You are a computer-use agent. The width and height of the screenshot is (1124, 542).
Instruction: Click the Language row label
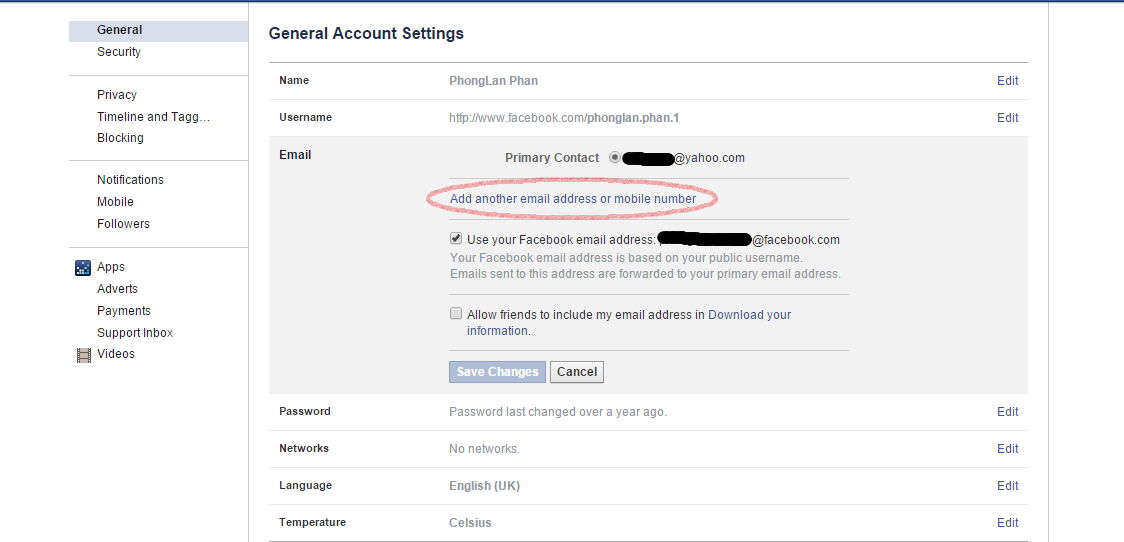(x=305, y=485)
